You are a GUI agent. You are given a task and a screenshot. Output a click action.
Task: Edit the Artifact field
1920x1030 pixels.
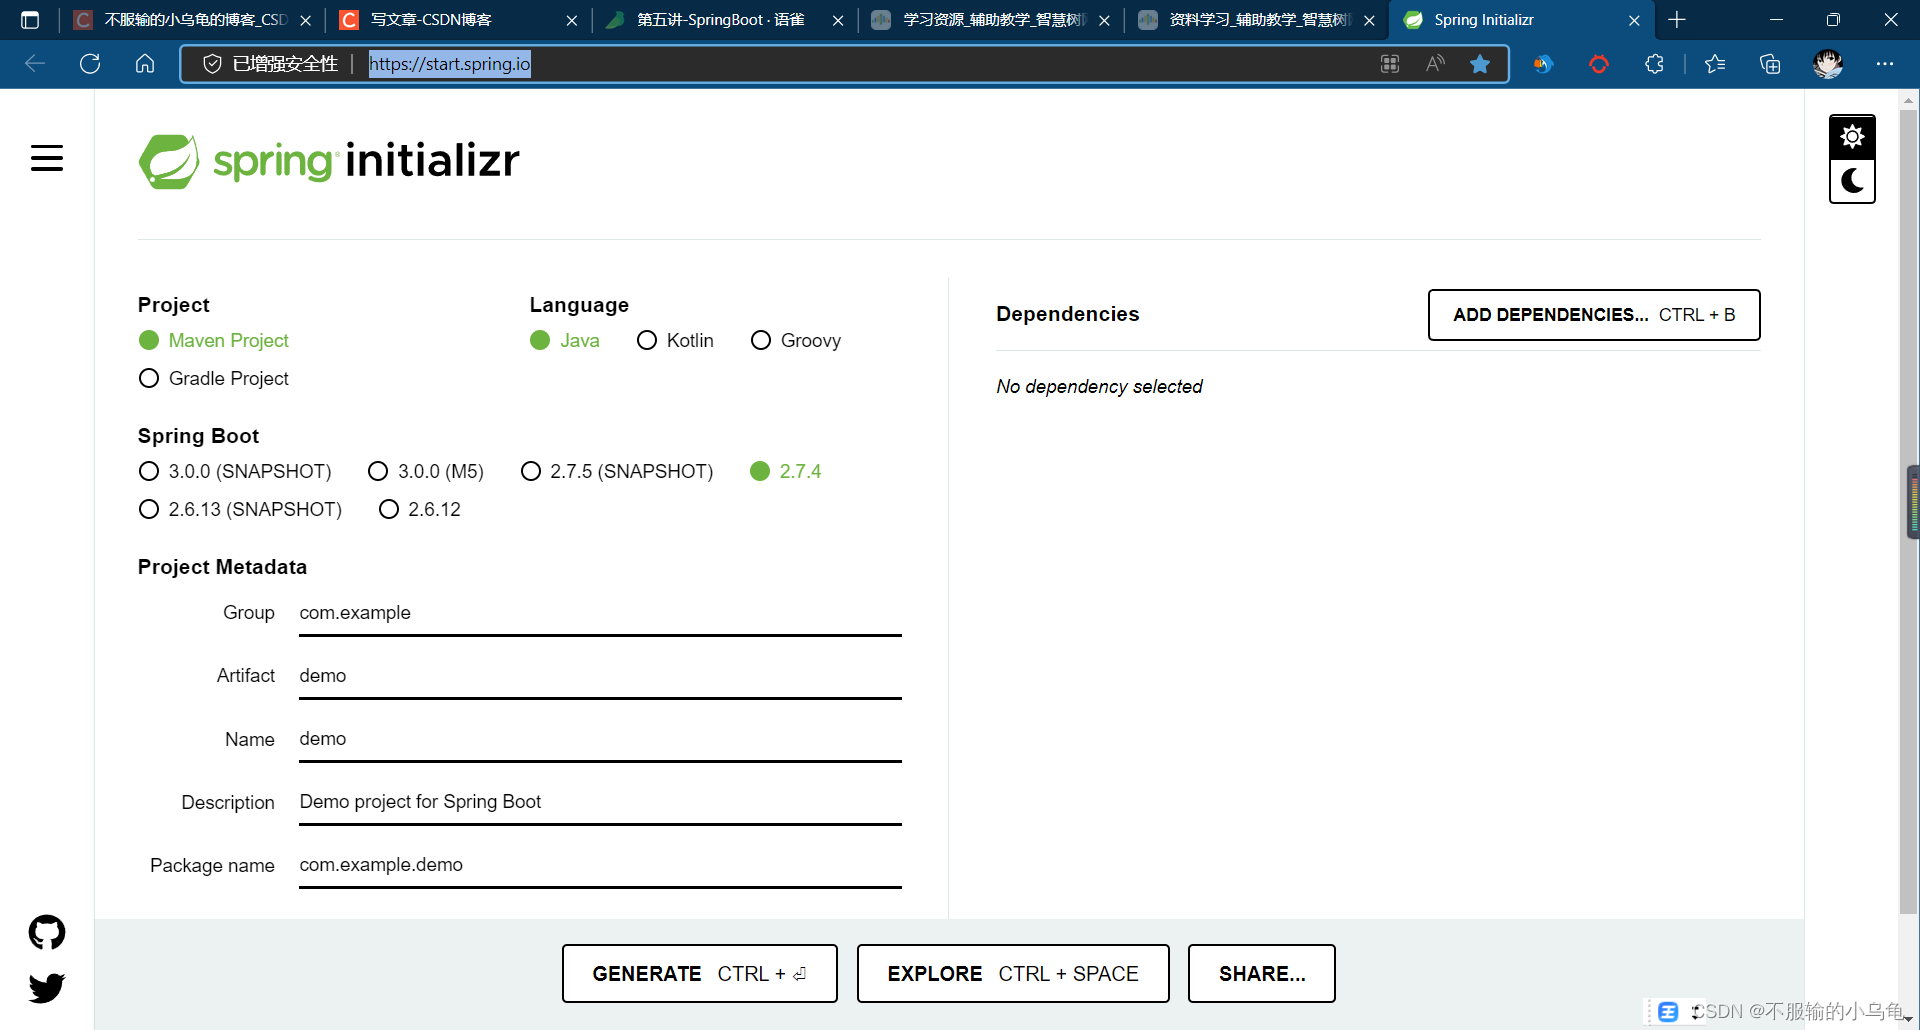click(600, 676)
